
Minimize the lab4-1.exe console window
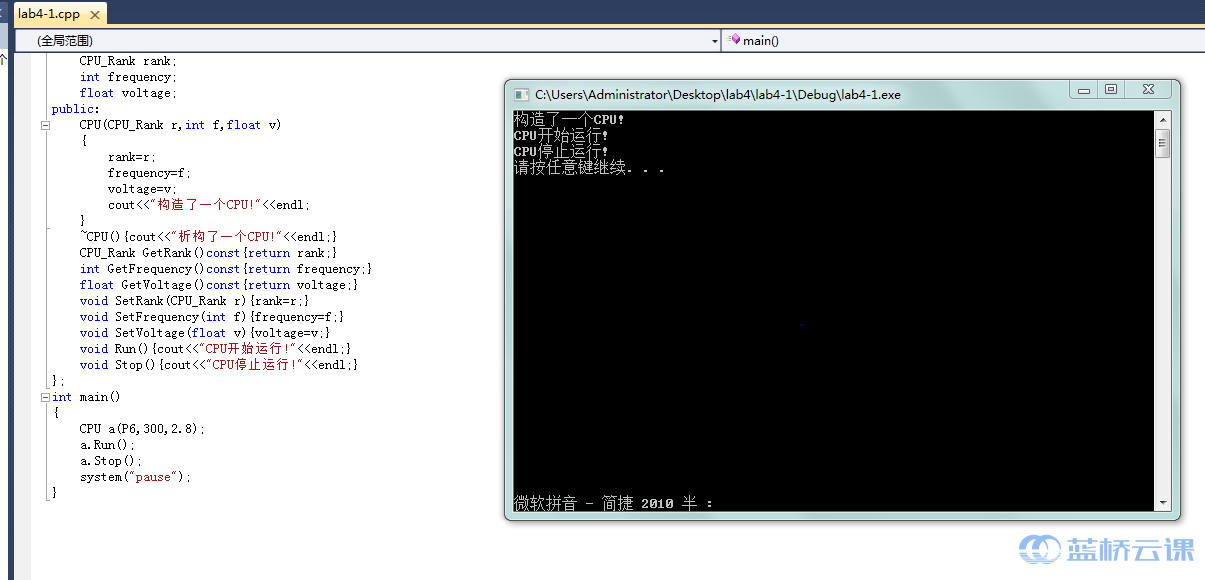click(x=1083, y=90)
